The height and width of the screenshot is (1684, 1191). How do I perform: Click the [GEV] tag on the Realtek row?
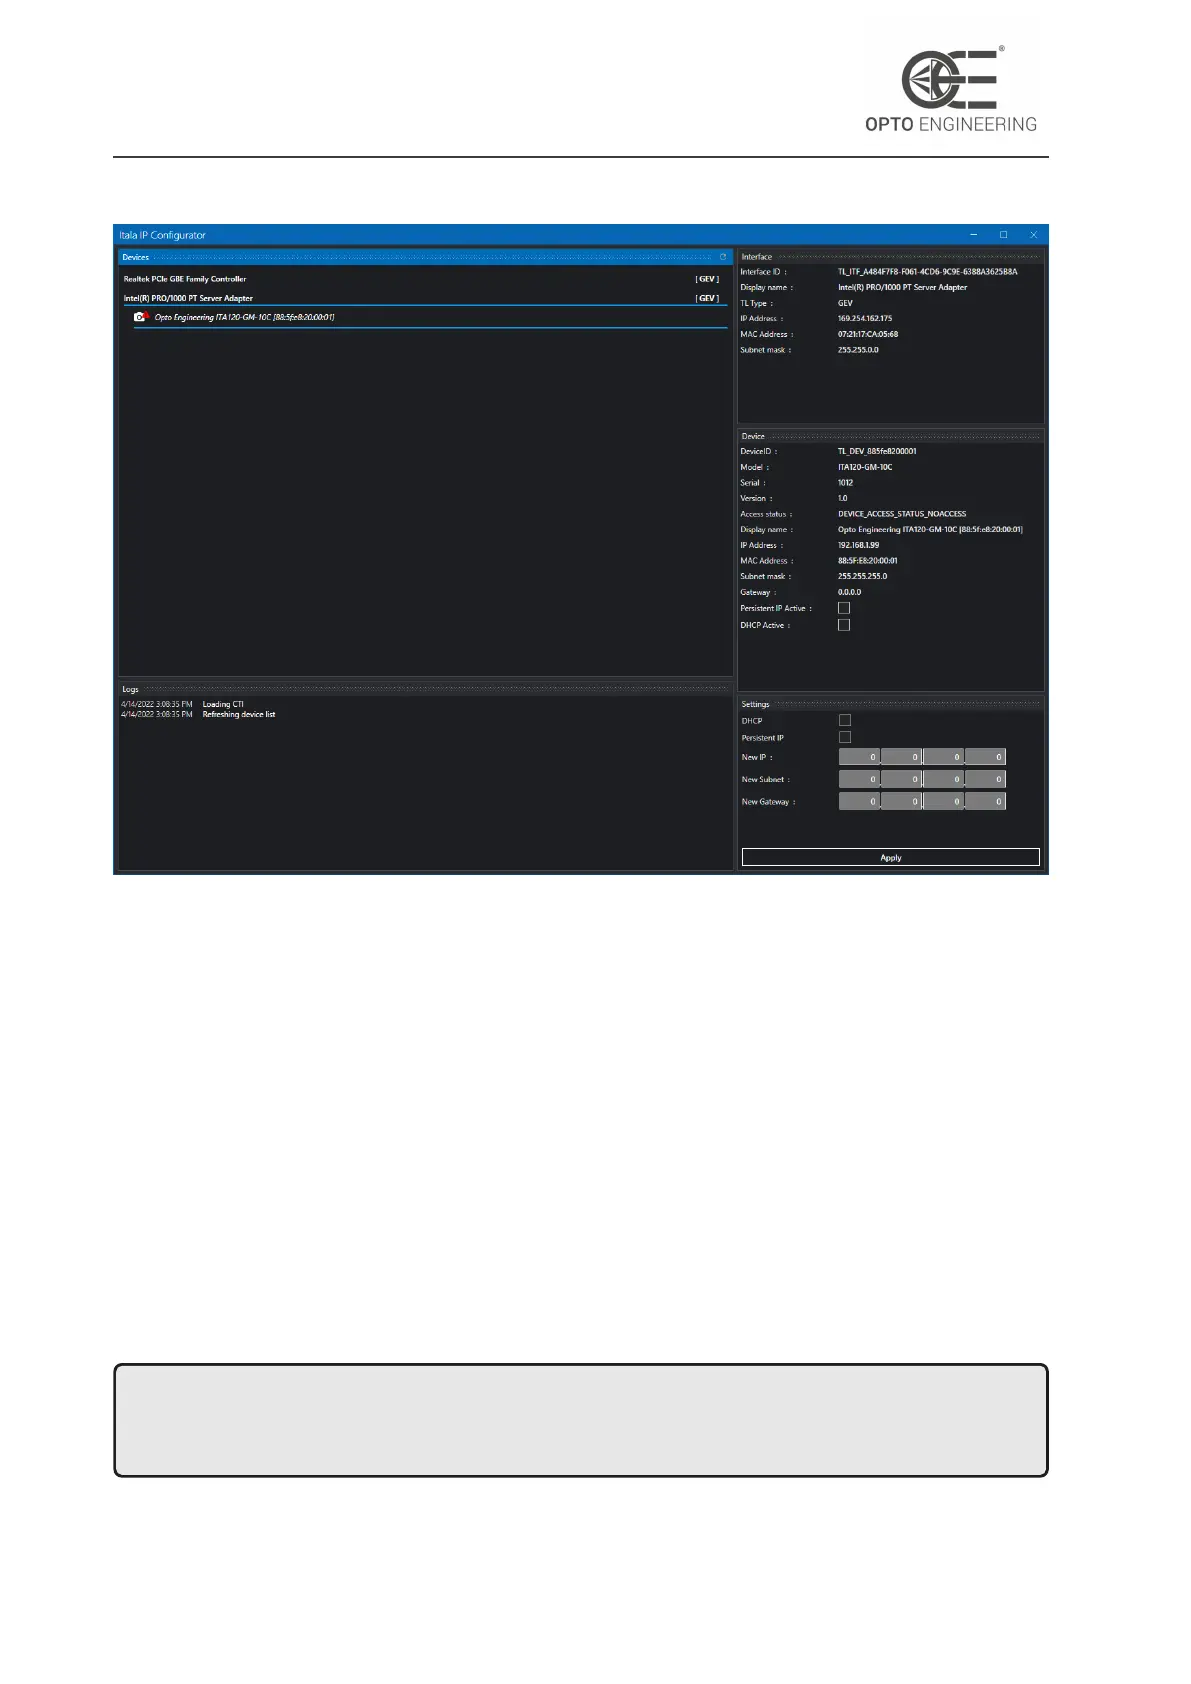(707, 279)
